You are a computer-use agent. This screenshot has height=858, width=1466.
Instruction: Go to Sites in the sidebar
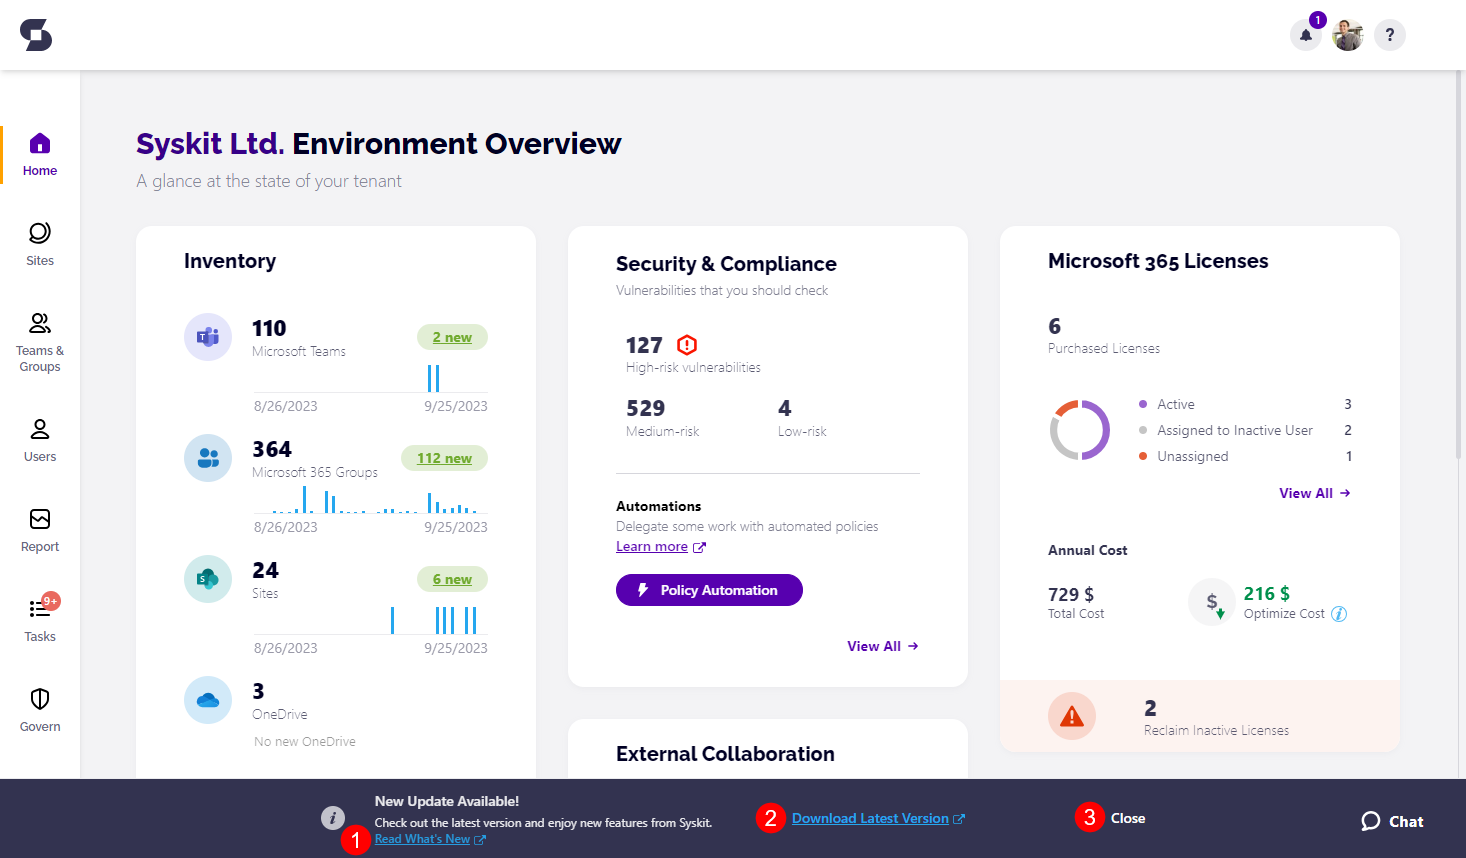[x=40, y=244]
